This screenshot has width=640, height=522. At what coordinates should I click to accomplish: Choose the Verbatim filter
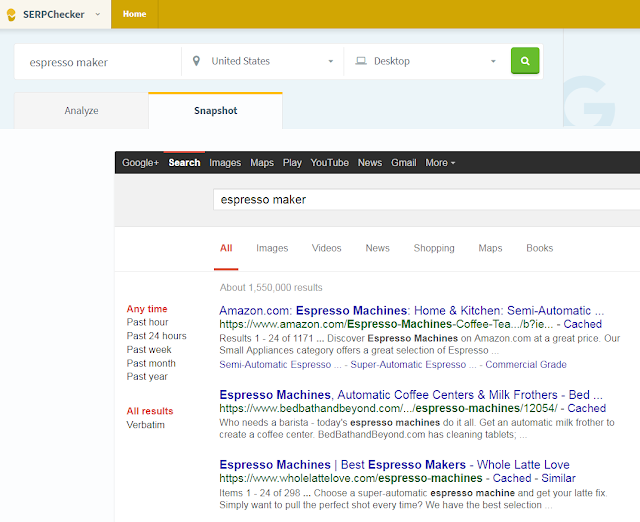146,425
